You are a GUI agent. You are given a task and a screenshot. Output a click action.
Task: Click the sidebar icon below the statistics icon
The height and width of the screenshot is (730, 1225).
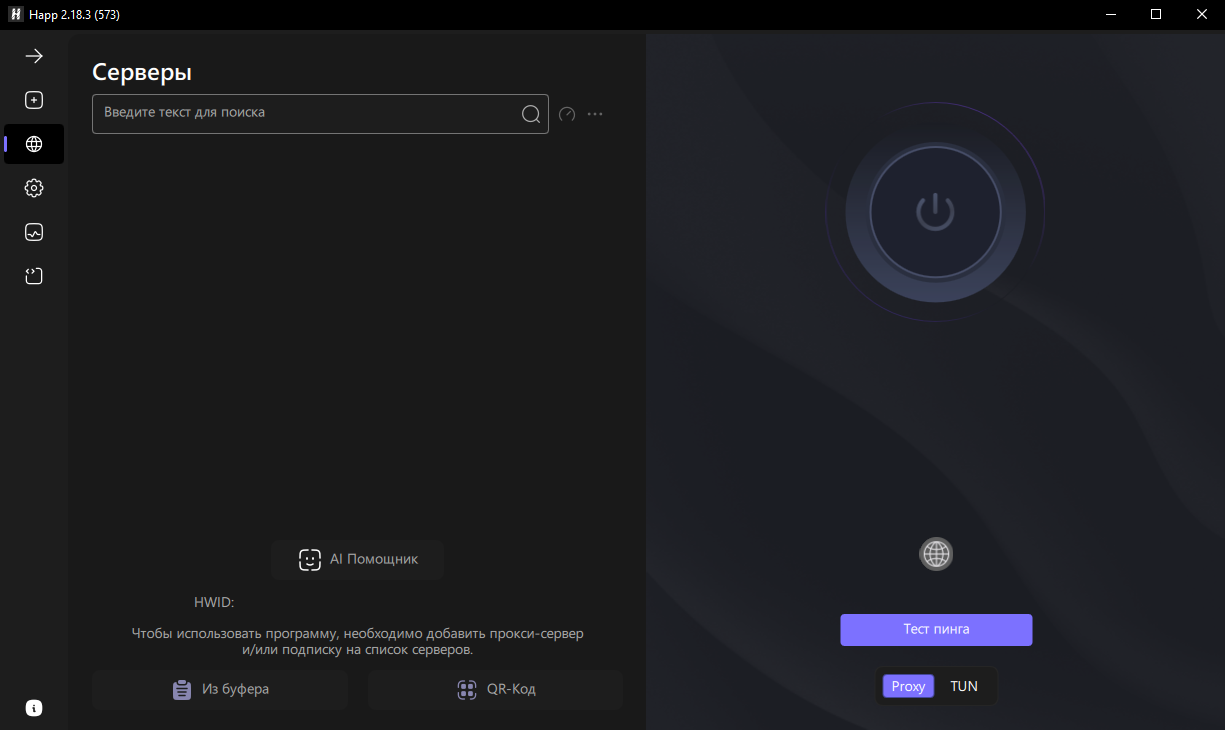pos(34,276)
